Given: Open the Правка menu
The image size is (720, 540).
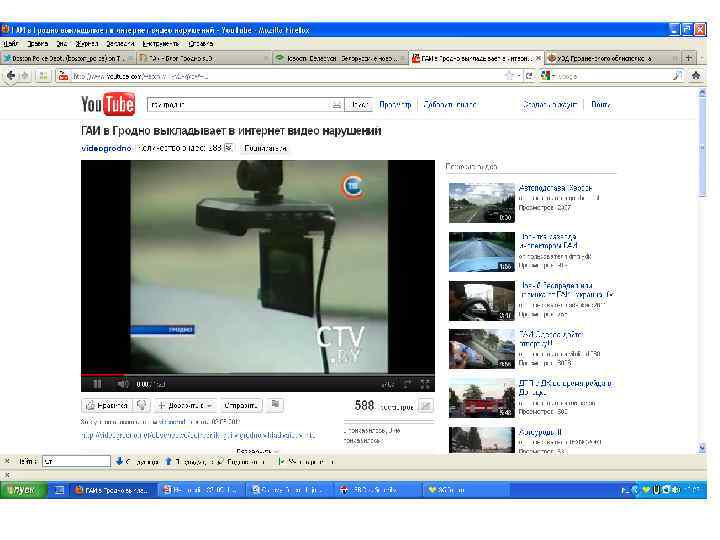Looking at the screenshot, I should click(x=38, y=44).
